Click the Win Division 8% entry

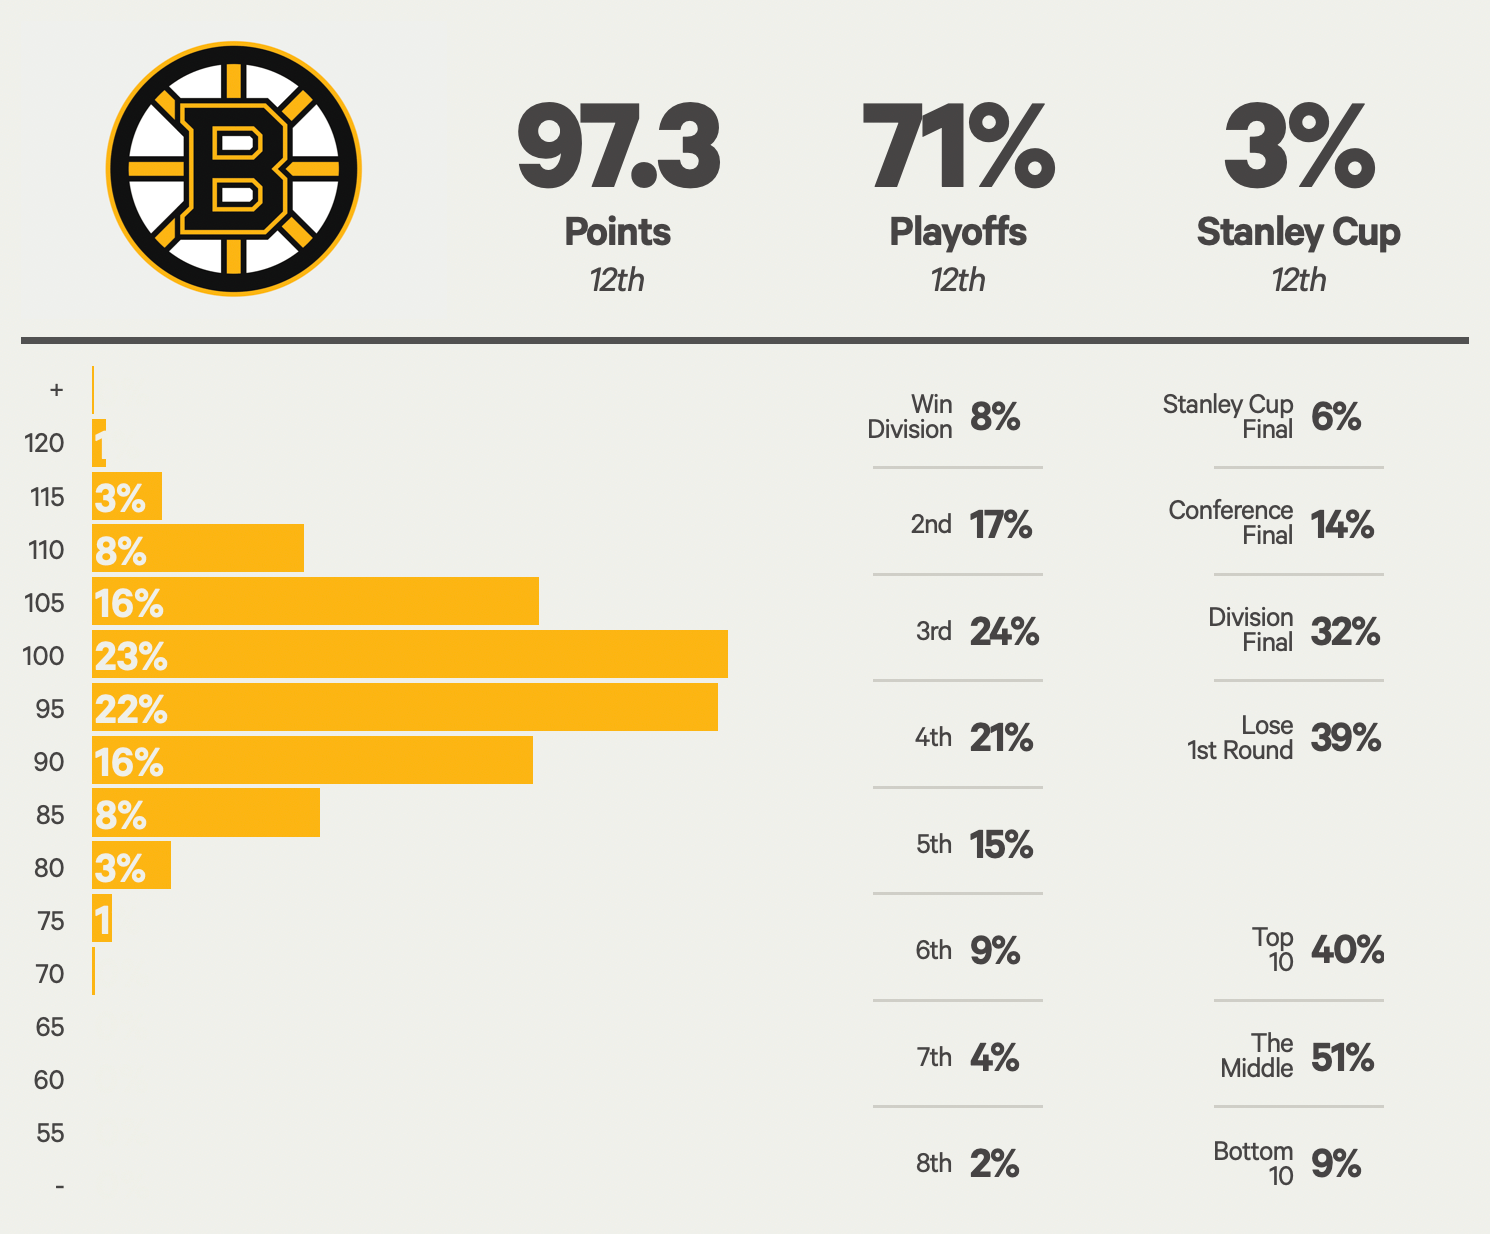click(957, 417)
